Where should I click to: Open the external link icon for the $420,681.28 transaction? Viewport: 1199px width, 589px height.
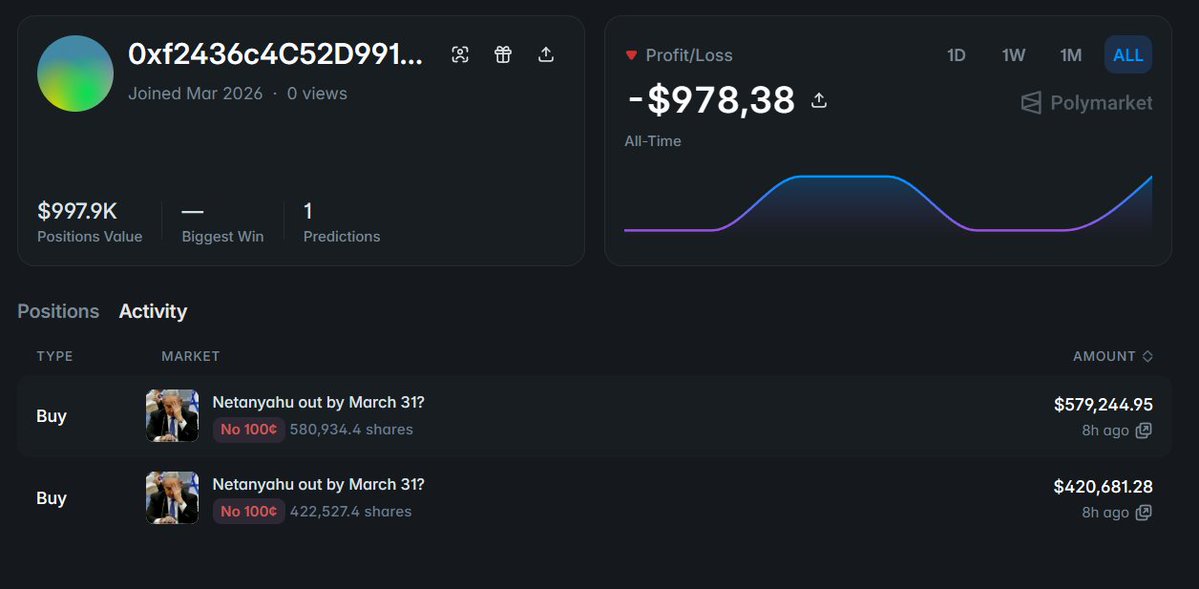click(1143, 513)
